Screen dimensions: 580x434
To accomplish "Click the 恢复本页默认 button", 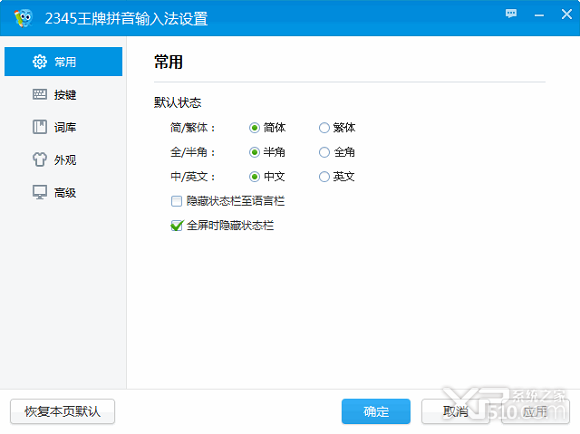I will coord(63,411).
